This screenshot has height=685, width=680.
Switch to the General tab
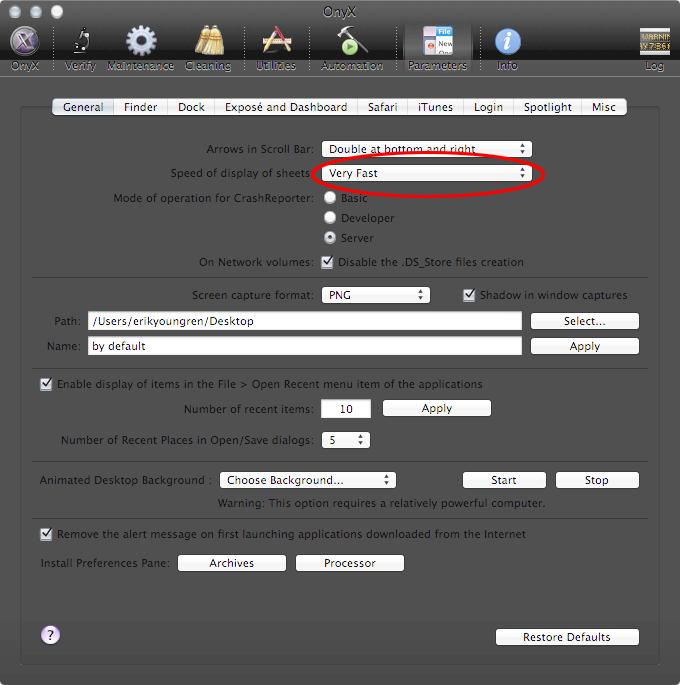pyautogui.click(x=83, y=107)
